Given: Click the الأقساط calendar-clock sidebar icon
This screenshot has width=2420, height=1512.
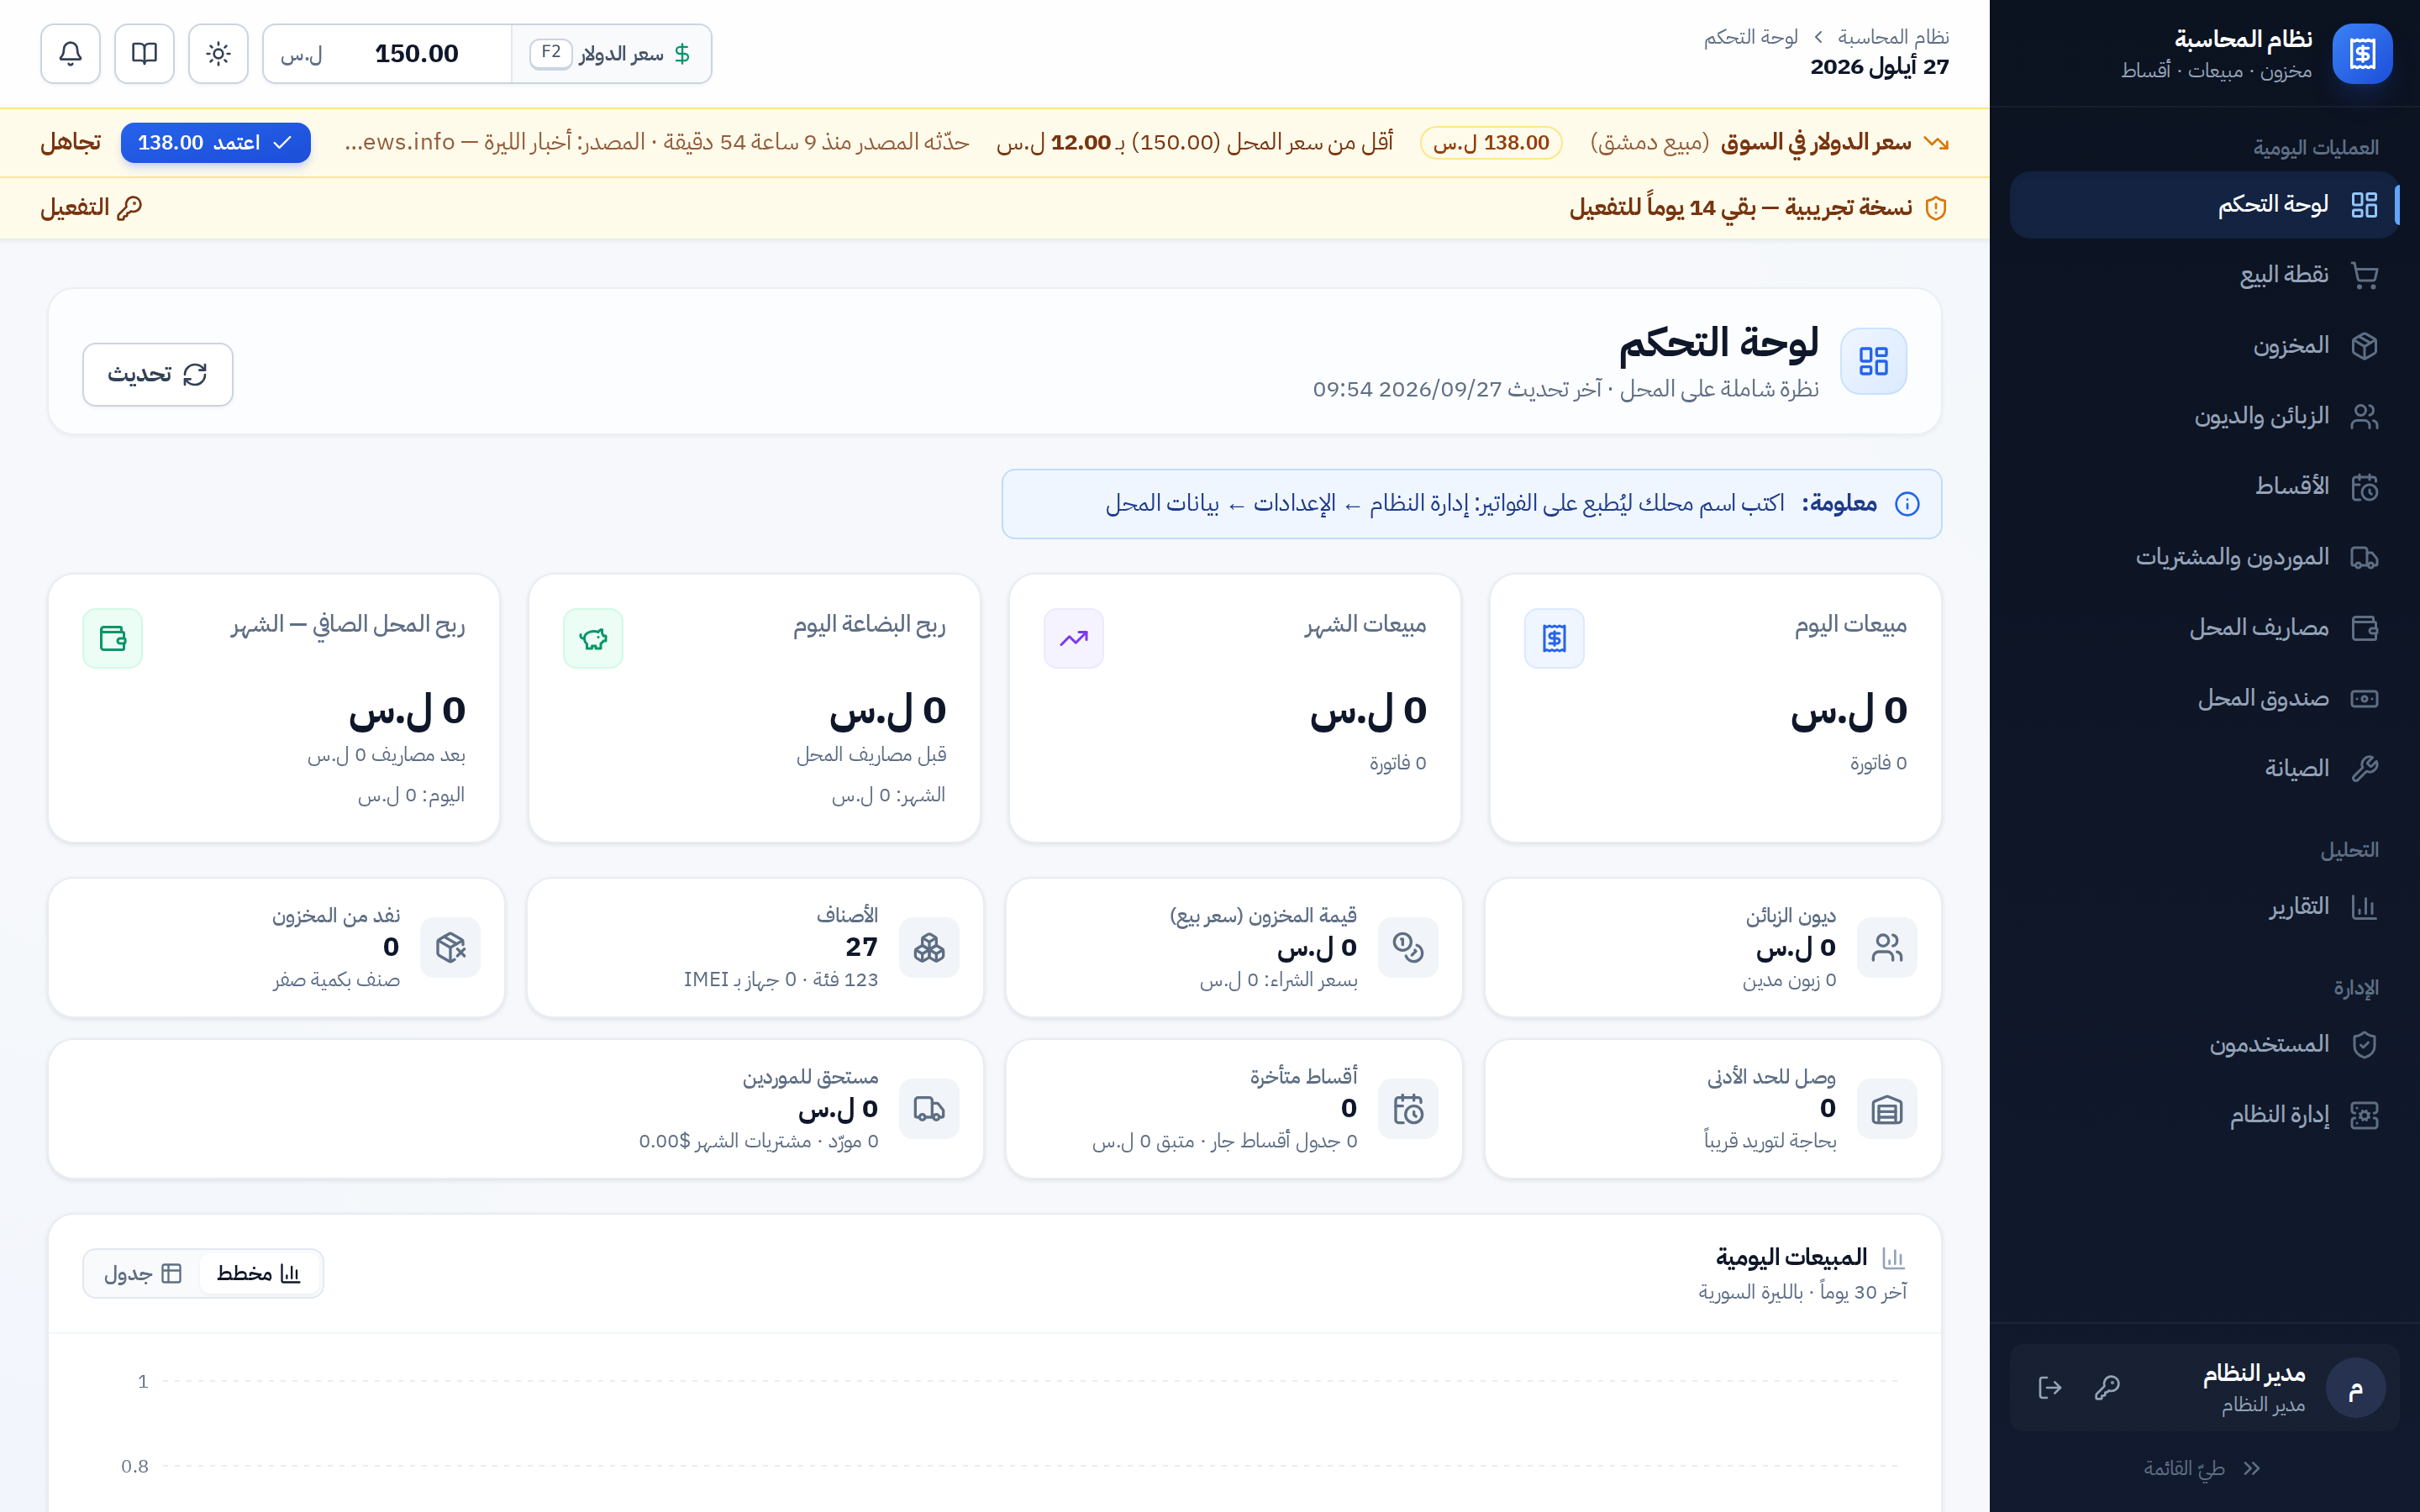Looking at the screenshot, I should [2364, 487].
